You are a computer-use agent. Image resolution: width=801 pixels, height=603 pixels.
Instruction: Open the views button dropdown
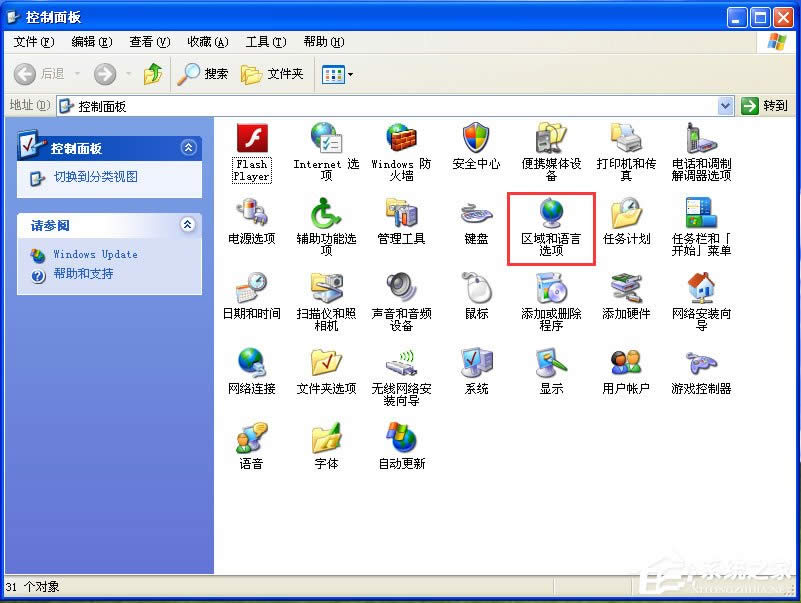[350, 75]
